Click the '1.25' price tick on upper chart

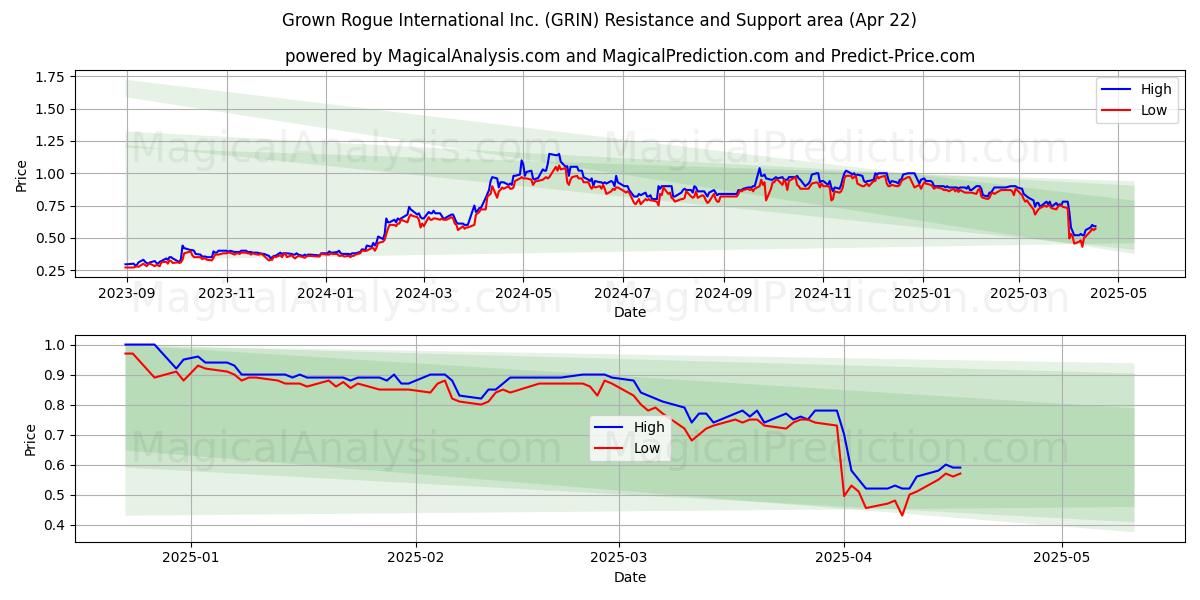[51, 142]
